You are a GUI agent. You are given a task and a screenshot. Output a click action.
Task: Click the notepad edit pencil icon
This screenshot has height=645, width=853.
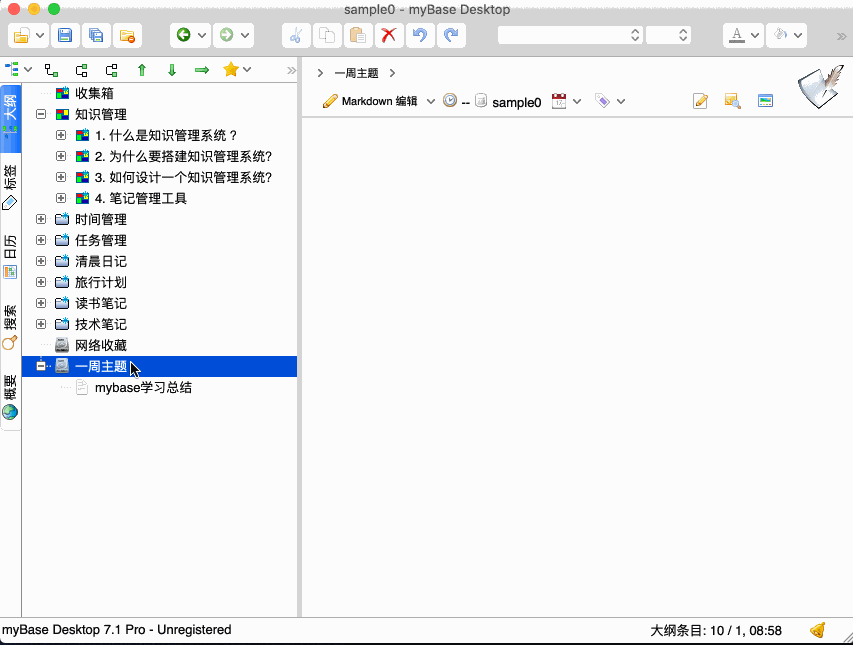pyautogui.click(x=701, y=101)
